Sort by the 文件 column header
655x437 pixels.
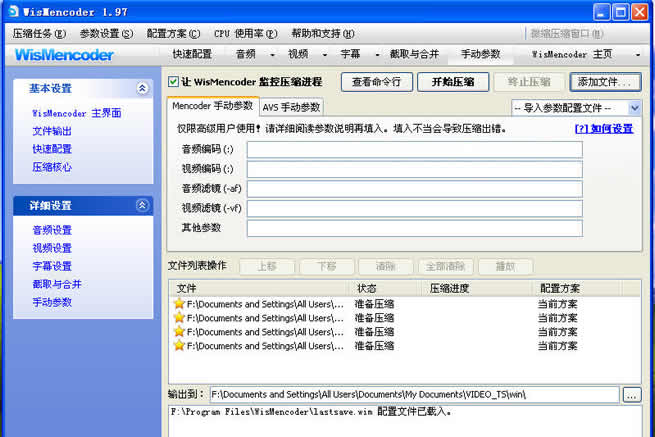pos(259,288)
